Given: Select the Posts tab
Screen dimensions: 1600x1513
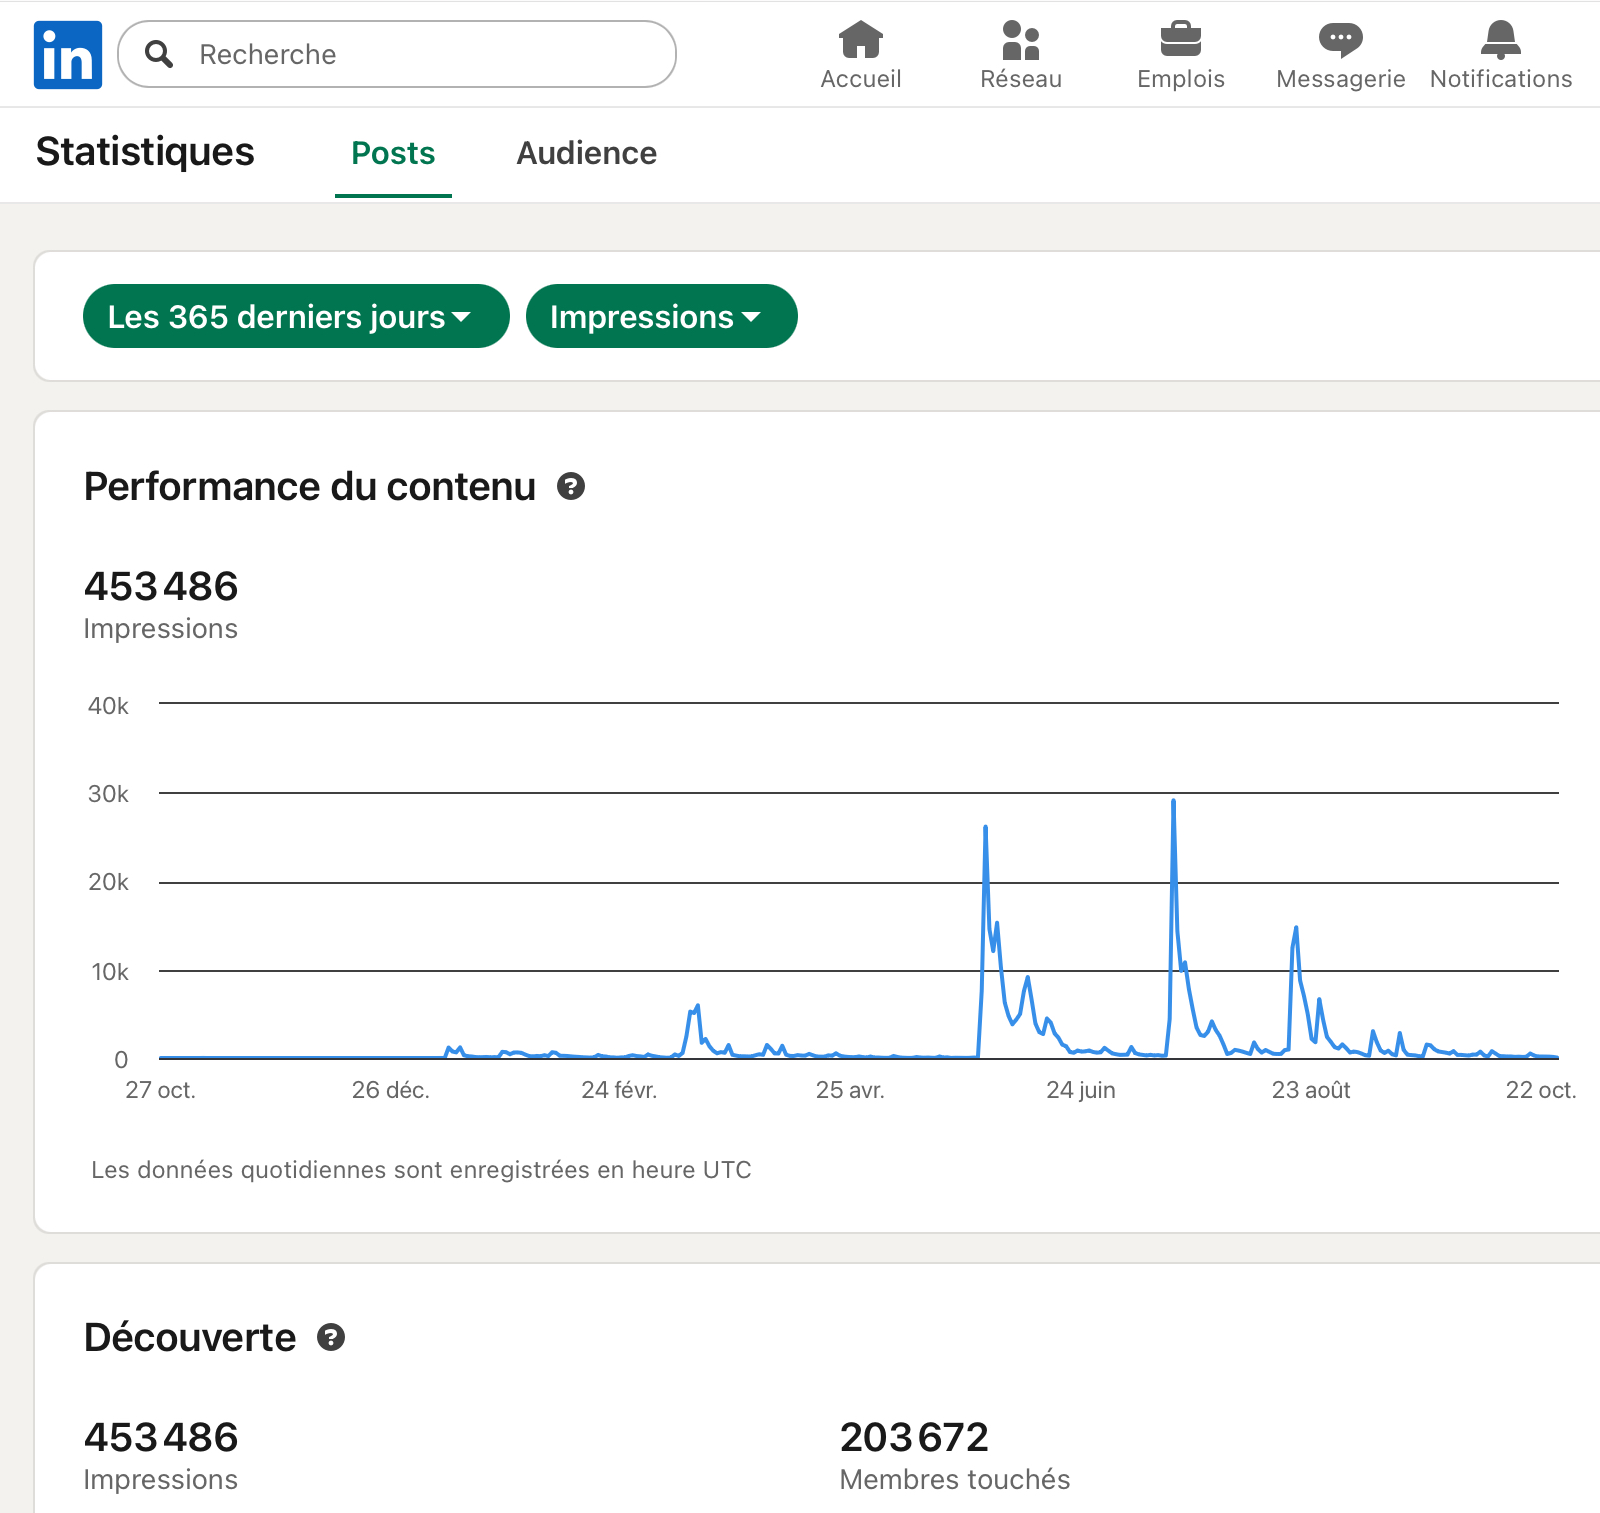Looking at the screenshot, I should [x=393, y=153].
